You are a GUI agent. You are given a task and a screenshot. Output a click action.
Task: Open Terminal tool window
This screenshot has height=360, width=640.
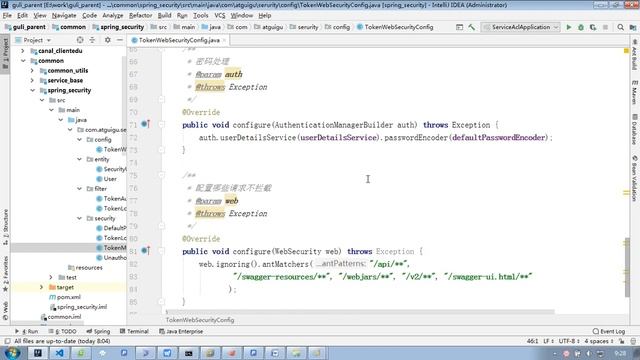134,331
